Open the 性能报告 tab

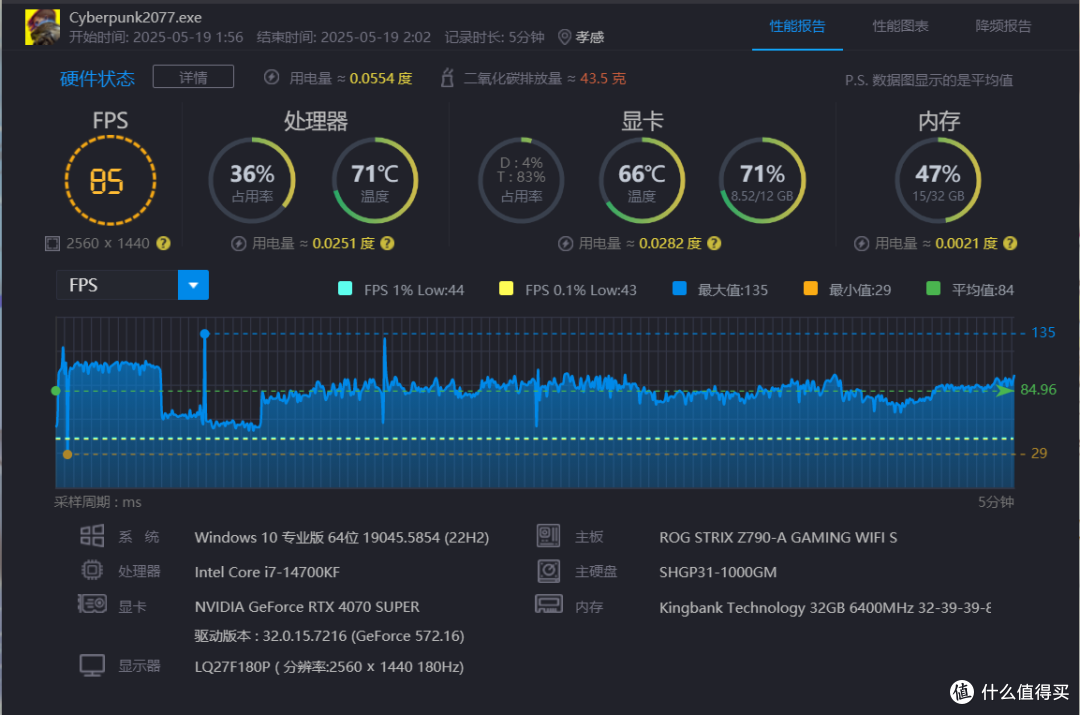click(797, 26)
